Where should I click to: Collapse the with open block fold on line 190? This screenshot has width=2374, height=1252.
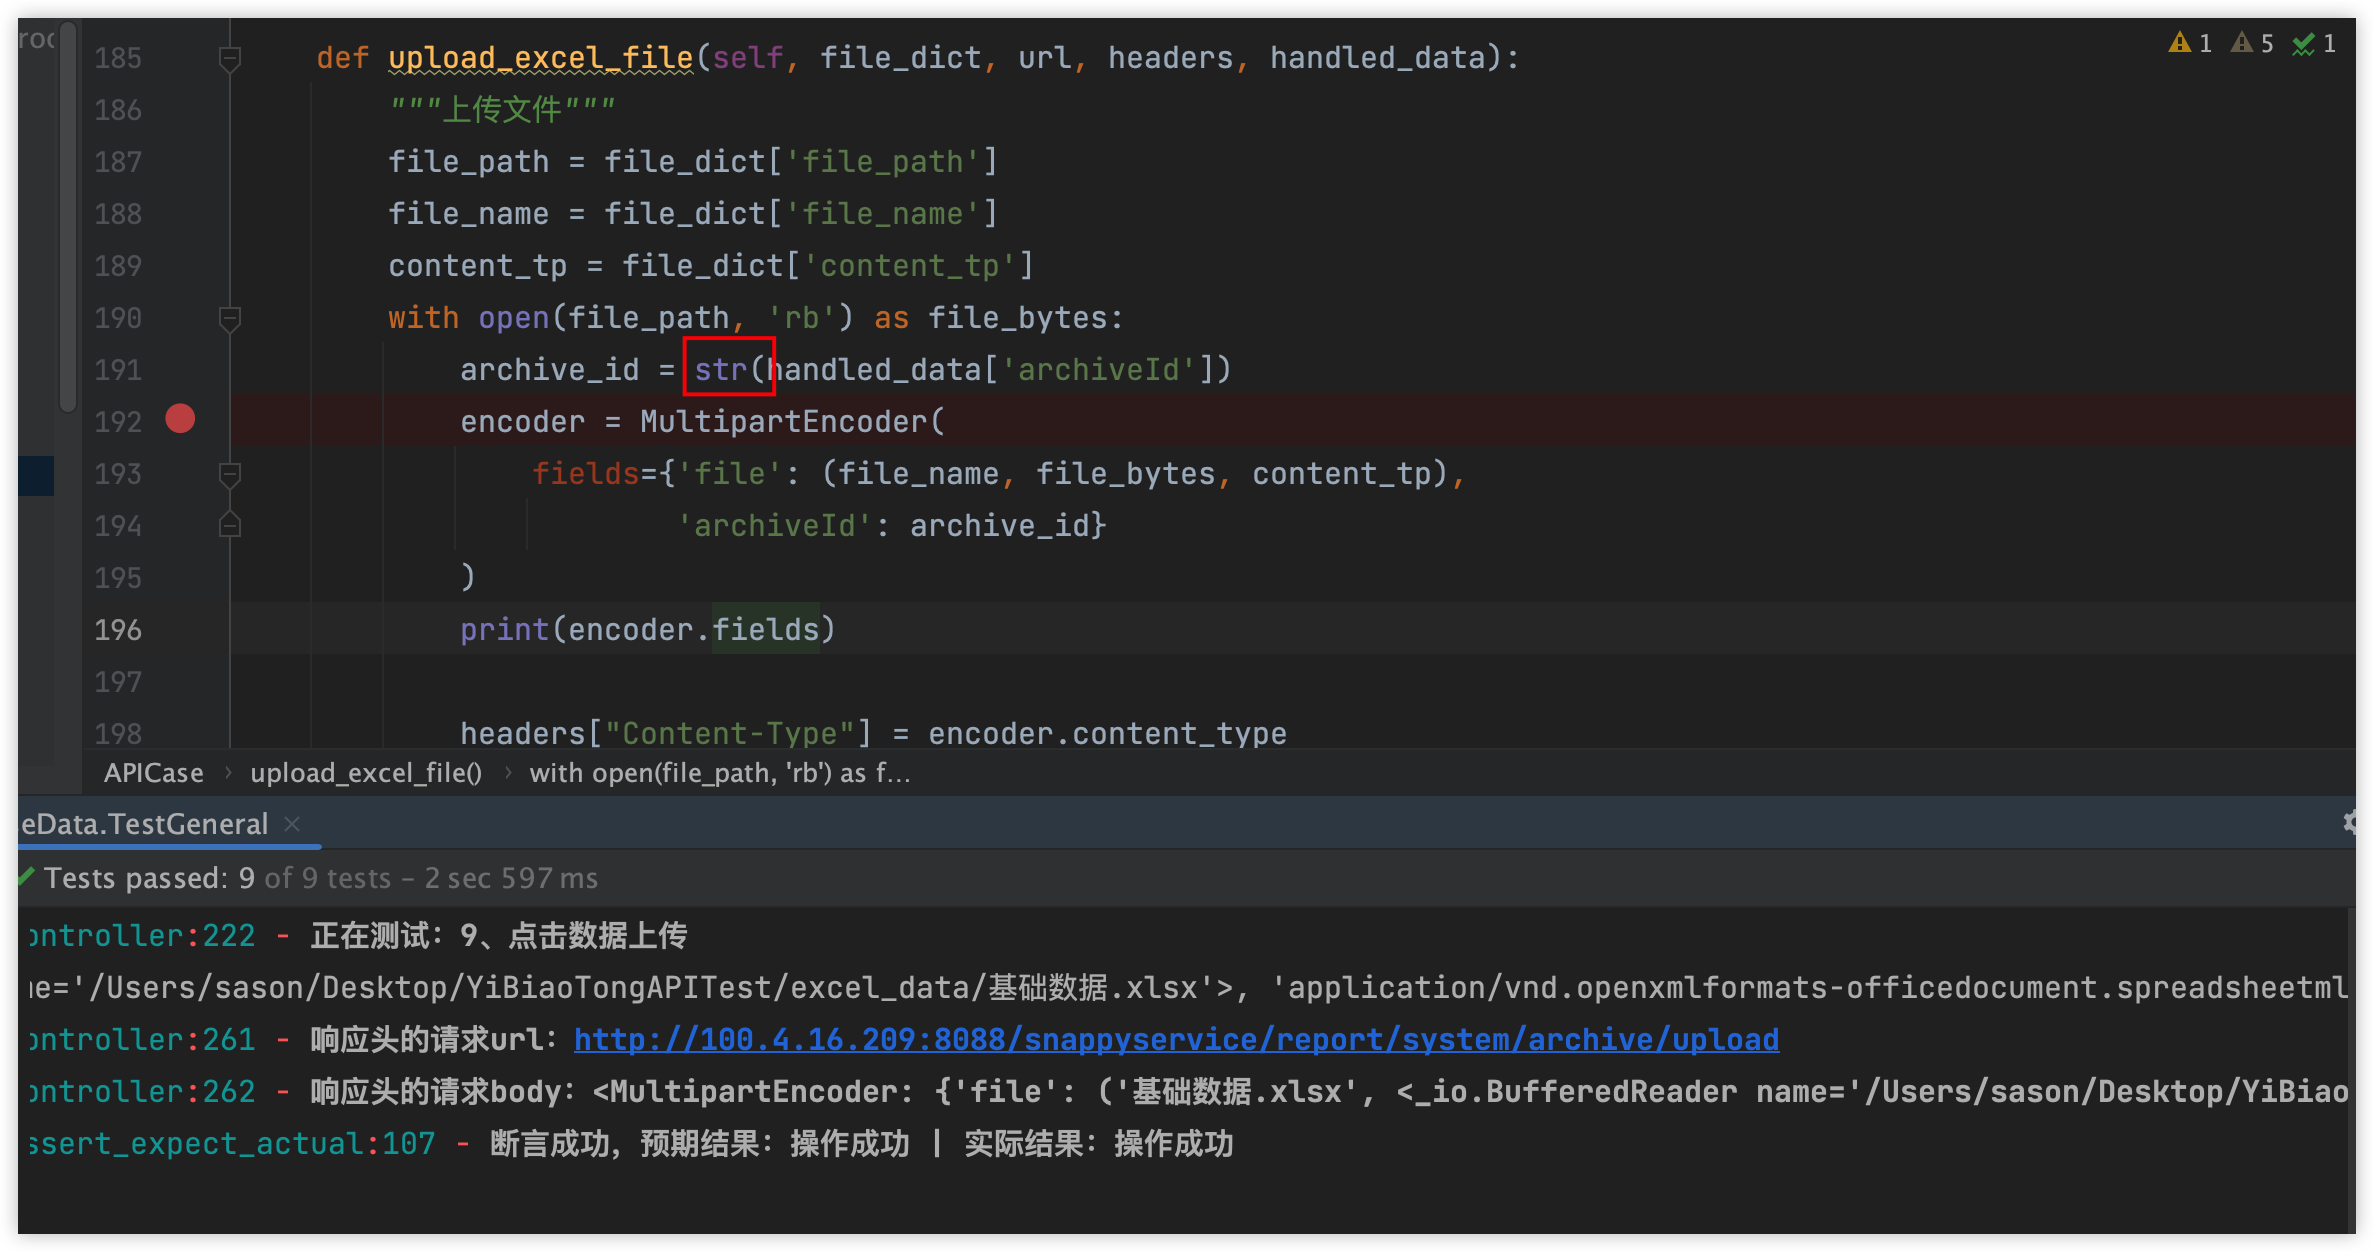229,318
